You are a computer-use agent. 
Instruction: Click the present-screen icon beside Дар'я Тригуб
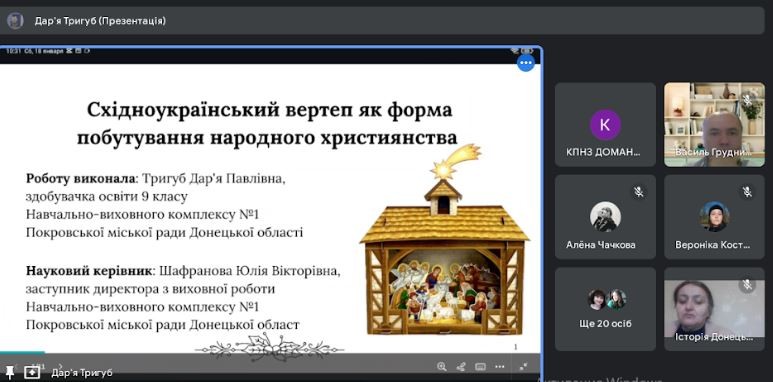pyautogui.click(x=32, y=372)
